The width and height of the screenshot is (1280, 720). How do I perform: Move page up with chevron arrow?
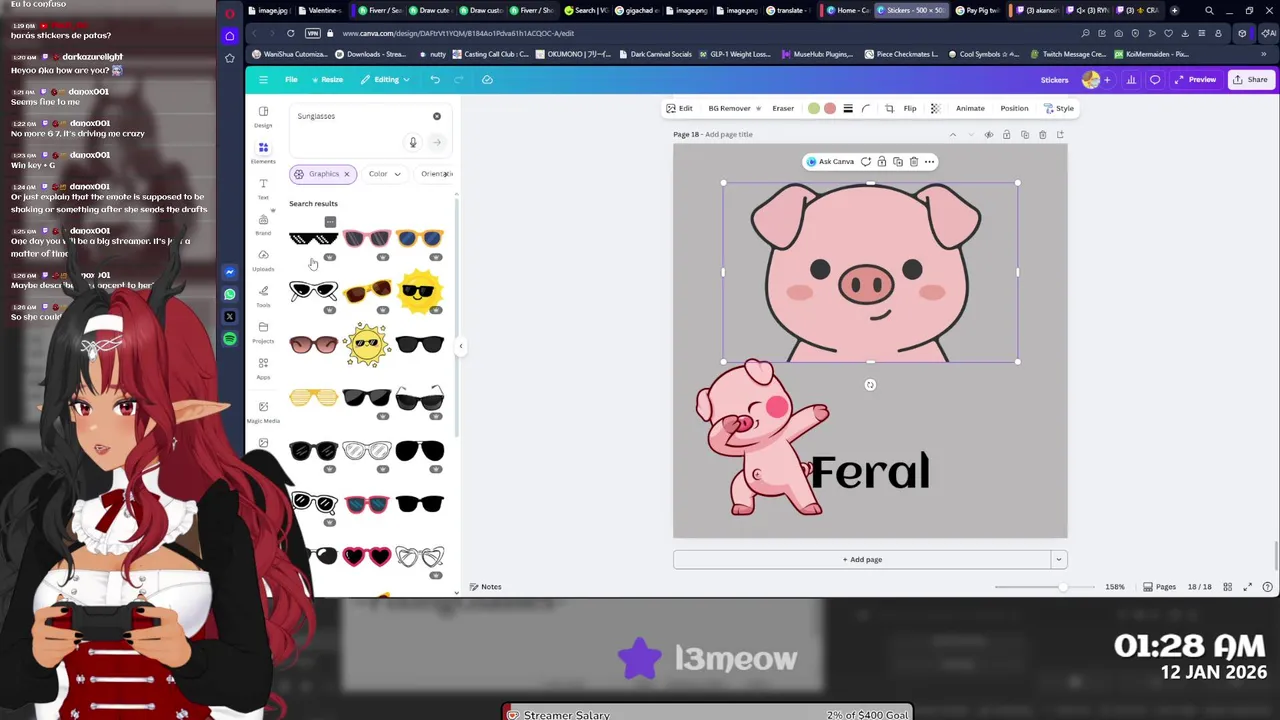click(x=952, y=135)
